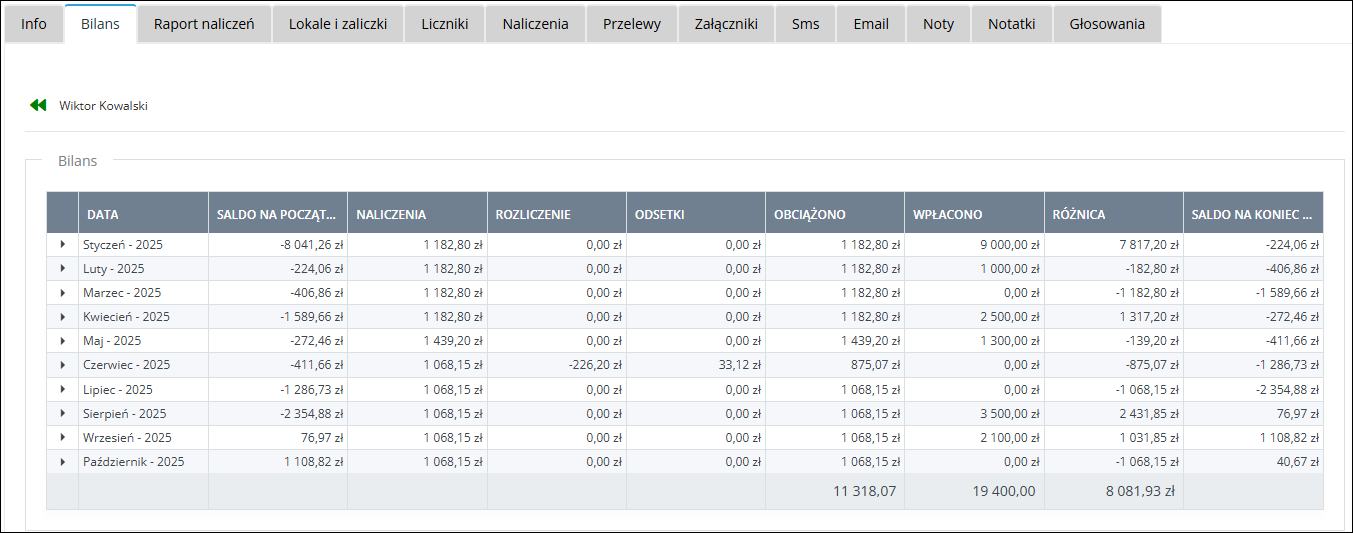Screen dimensions: 1353x533
Task: Go to the Przelewy tab
Action: pyautogui.click(x=631, y=24)
